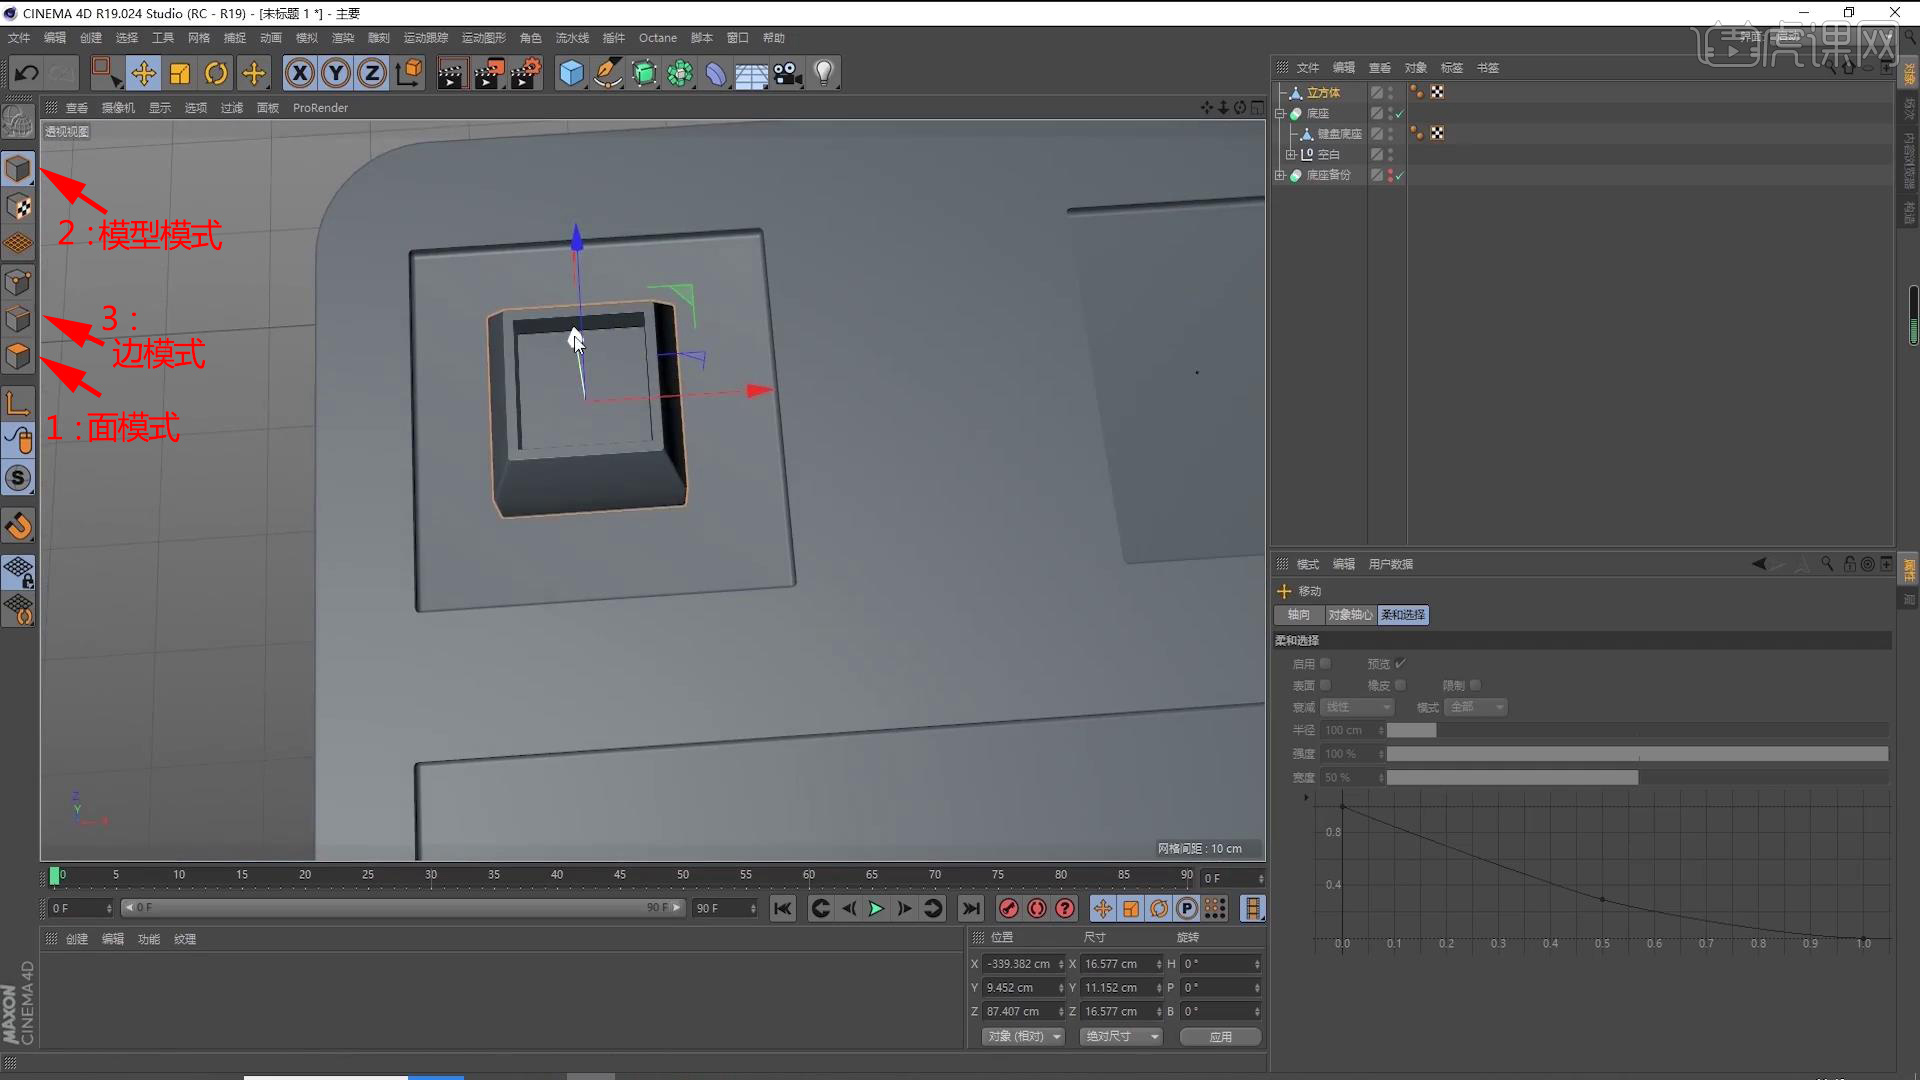Open the 对象 (相对) coordinate dropdown
The height and width of the screenshot is (1080, 1920).
pos(1022,1037)
